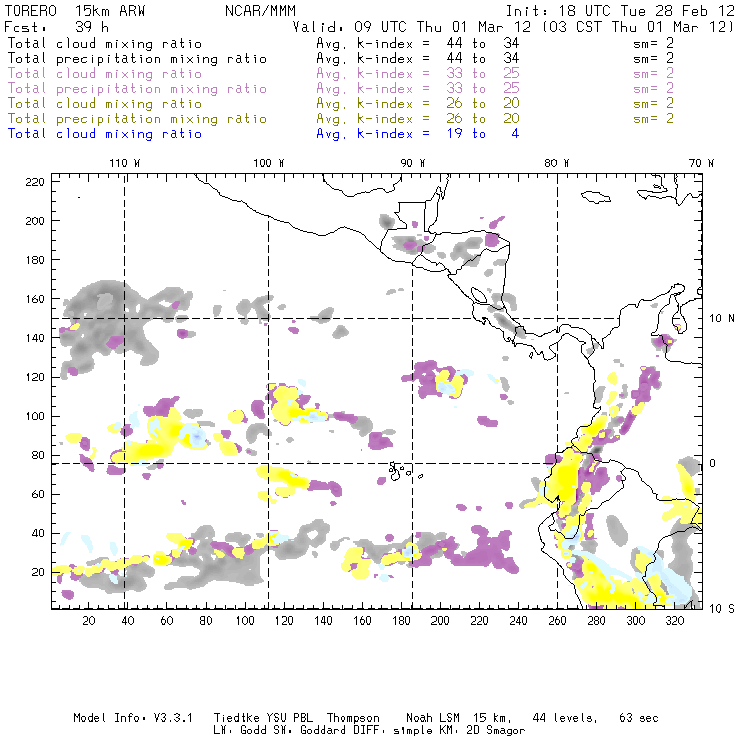740x740 pixels.
Task: Select the YSU PBL scheme text
Action: [x=290, y=718]
